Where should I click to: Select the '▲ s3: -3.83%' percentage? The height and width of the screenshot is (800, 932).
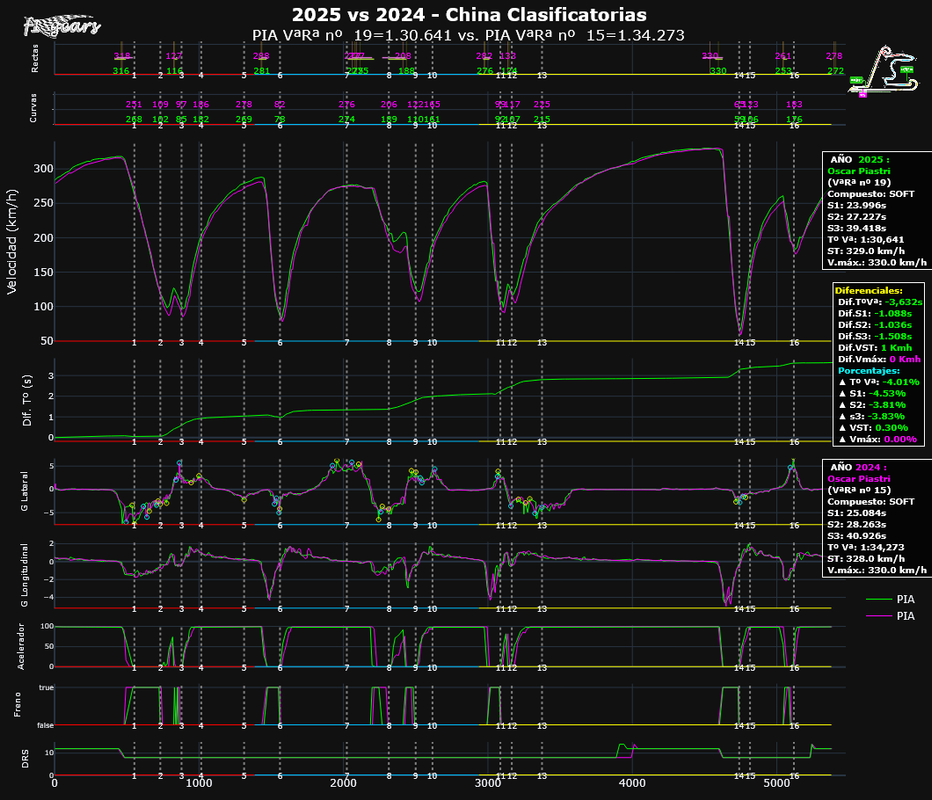point(871,416)
